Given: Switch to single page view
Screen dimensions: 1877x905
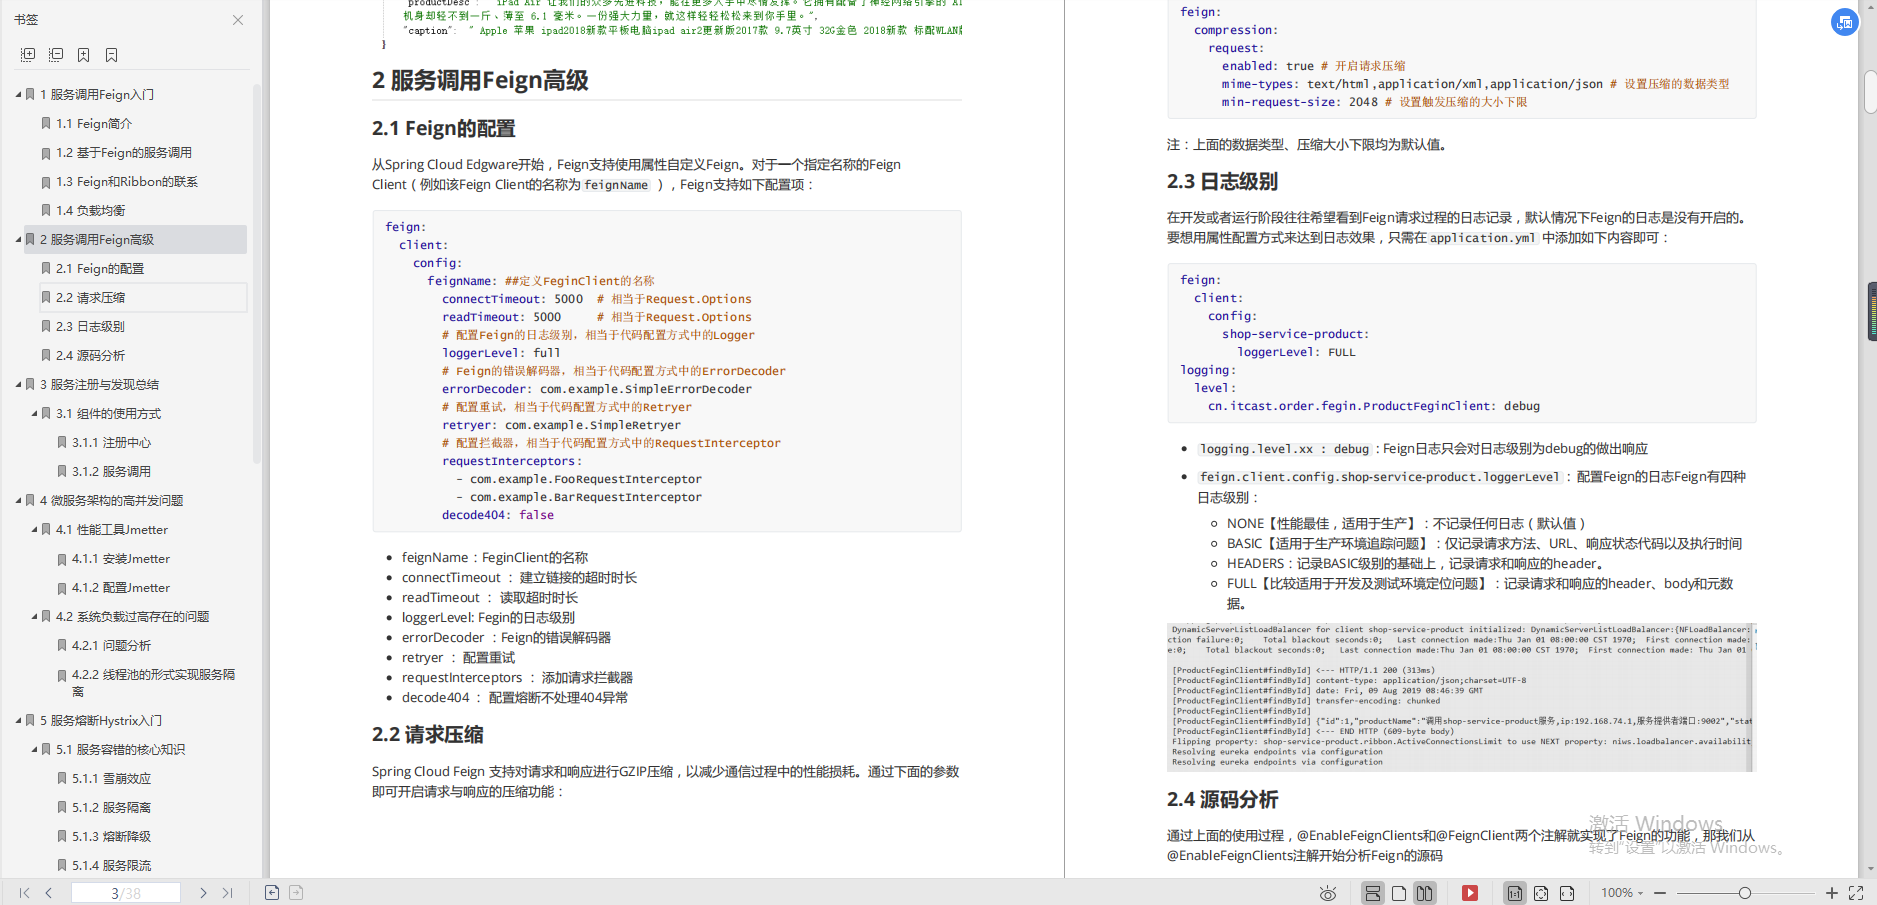Looking at the screenshot, I should 1399,893.
